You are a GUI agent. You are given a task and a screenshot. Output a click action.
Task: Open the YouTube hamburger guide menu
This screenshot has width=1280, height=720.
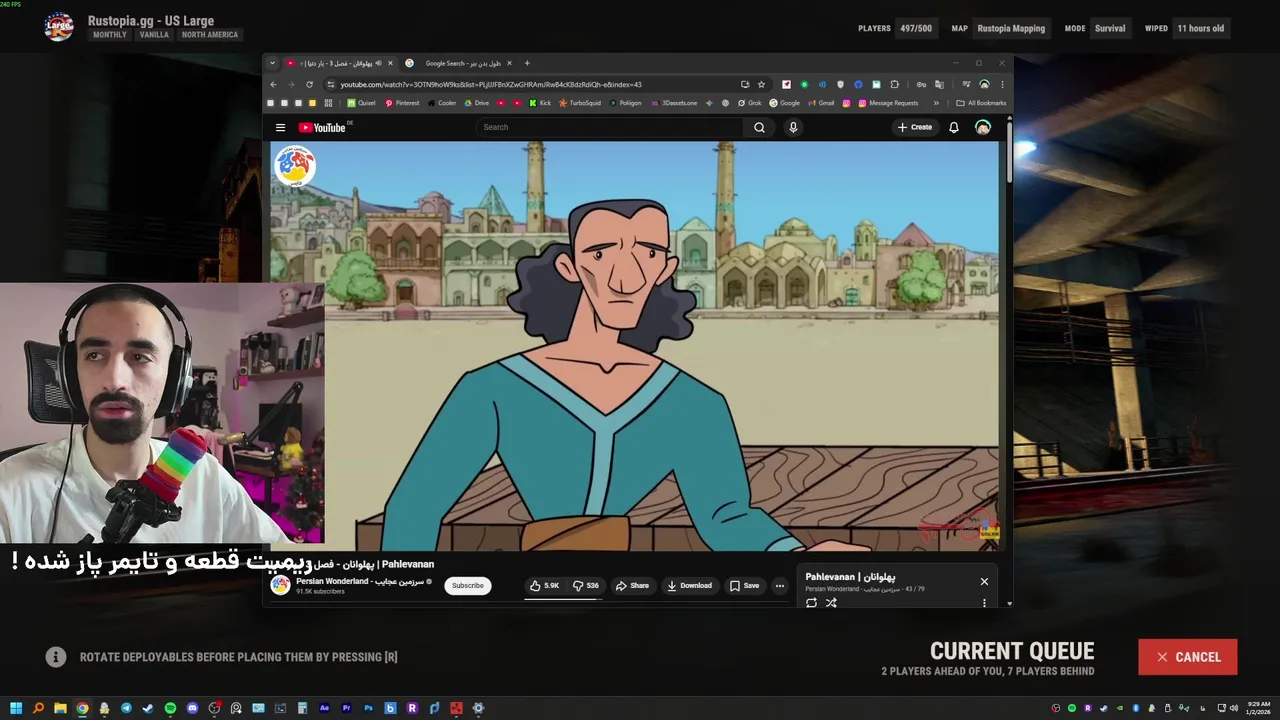(x=280, y=127)
